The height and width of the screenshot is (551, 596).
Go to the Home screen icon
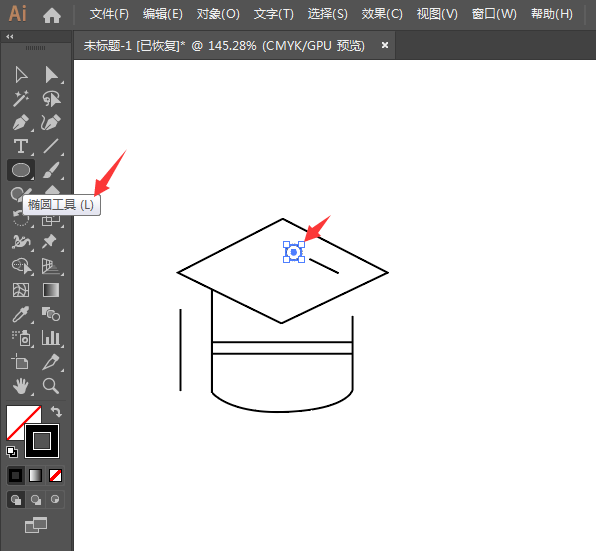(x=52, y=15)
